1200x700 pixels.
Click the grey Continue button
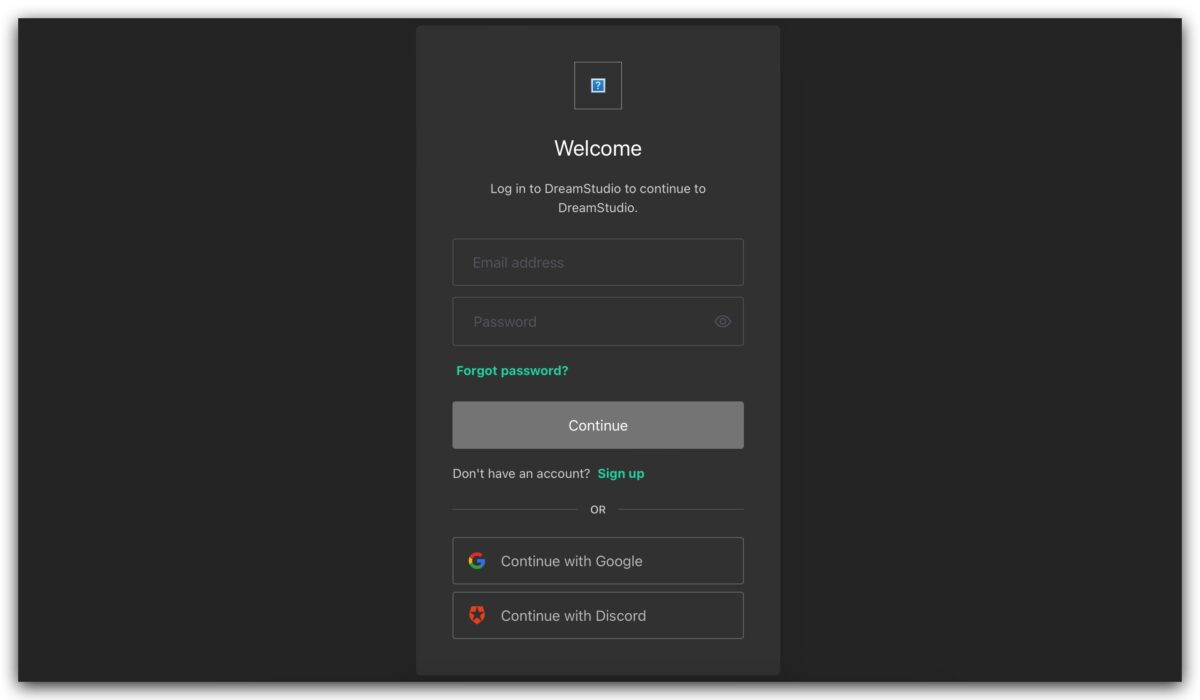(598, 425)
